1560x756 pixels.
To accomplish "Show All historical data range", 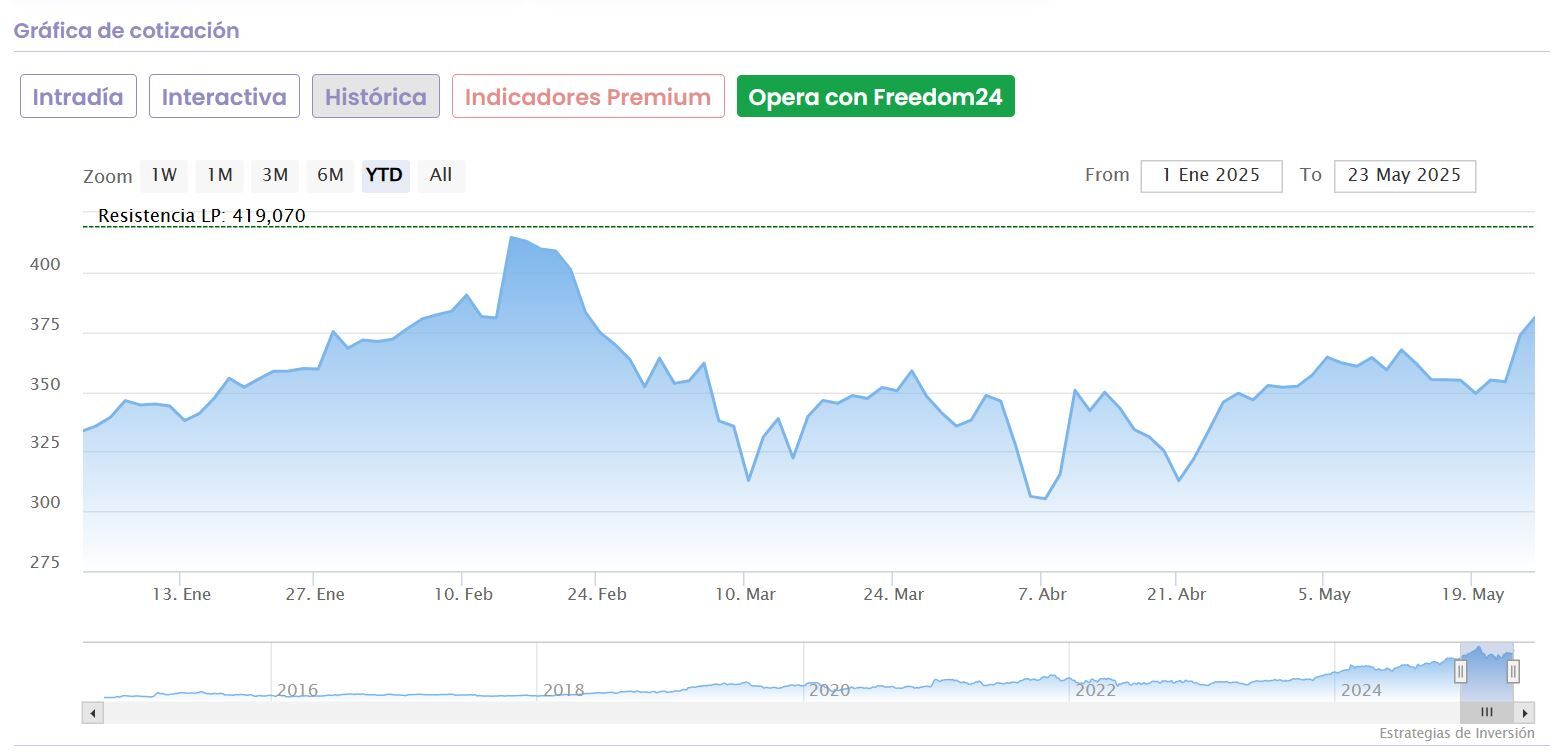I will pyautogui.click(x=441, y=175).
